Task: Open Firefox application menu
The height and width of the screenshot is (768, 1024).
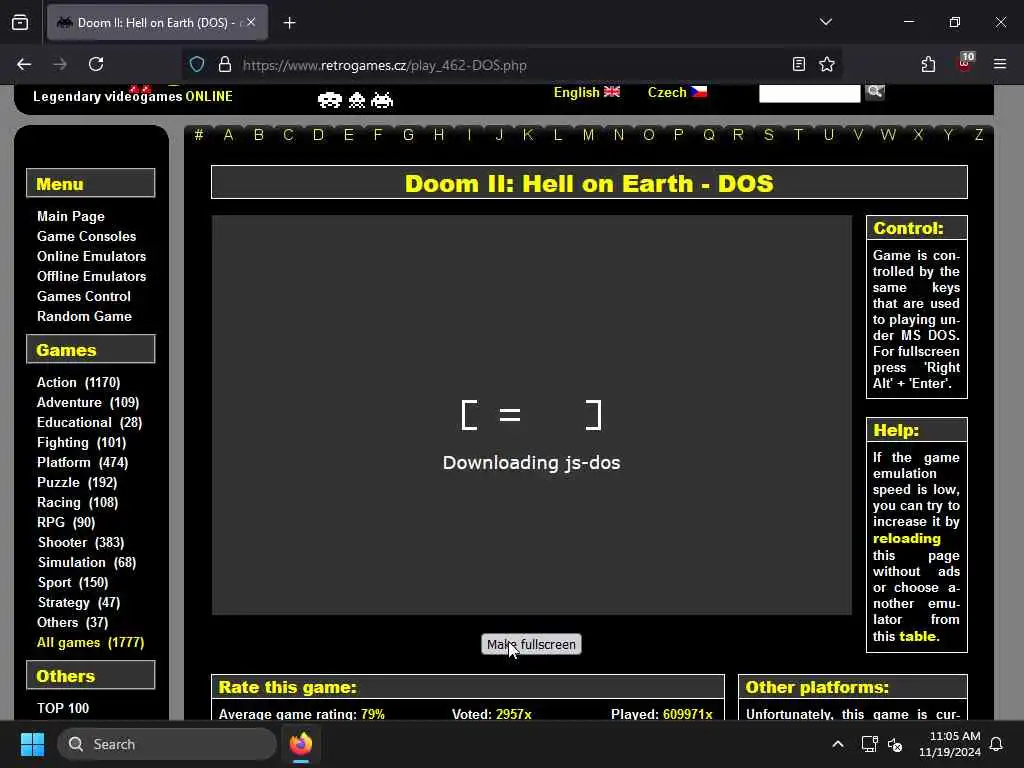Action: coord(1000,64)
